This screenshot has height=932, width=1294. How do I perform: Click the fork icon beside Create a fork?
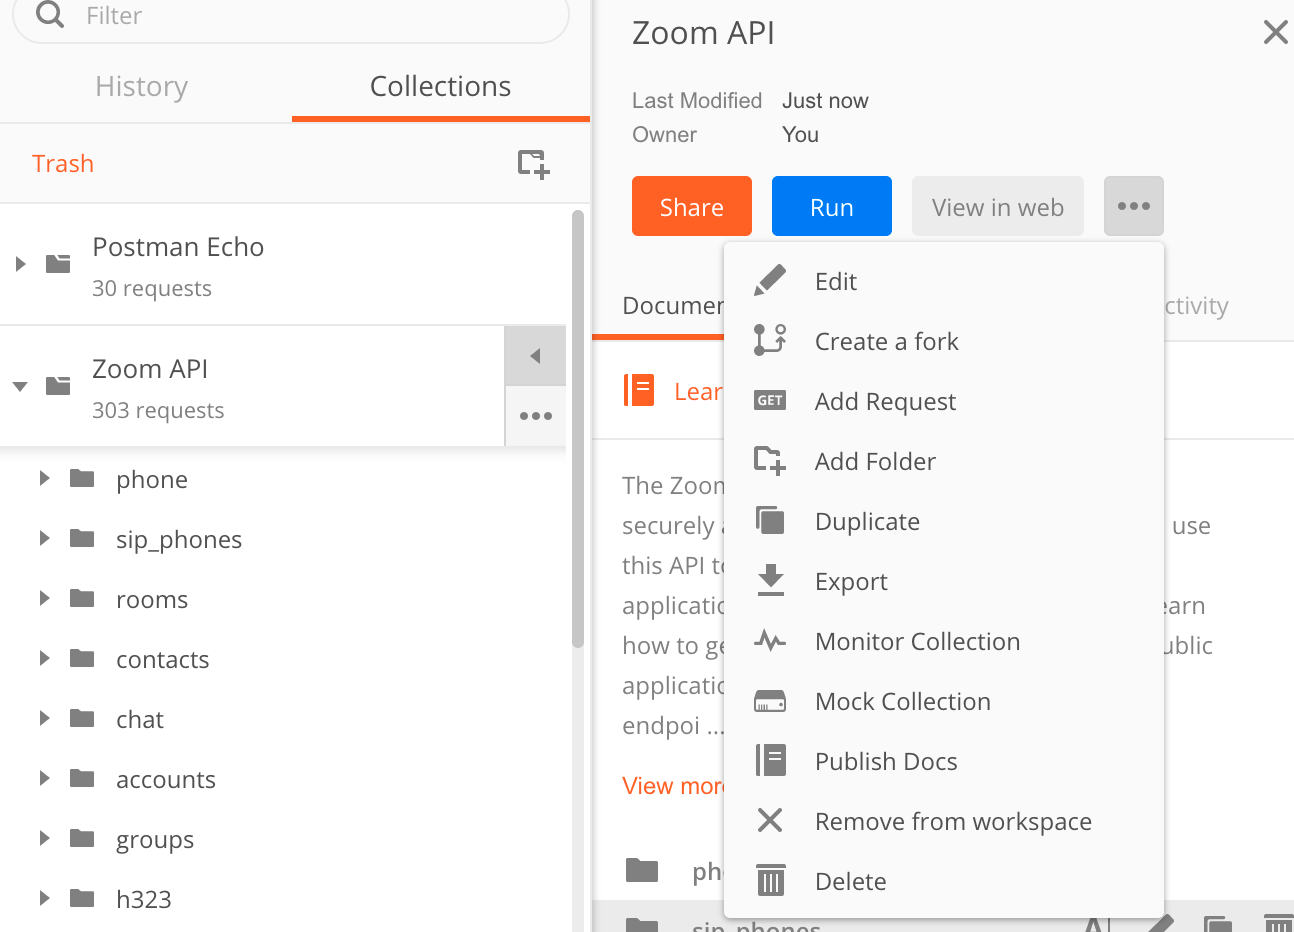pos(770,341)
